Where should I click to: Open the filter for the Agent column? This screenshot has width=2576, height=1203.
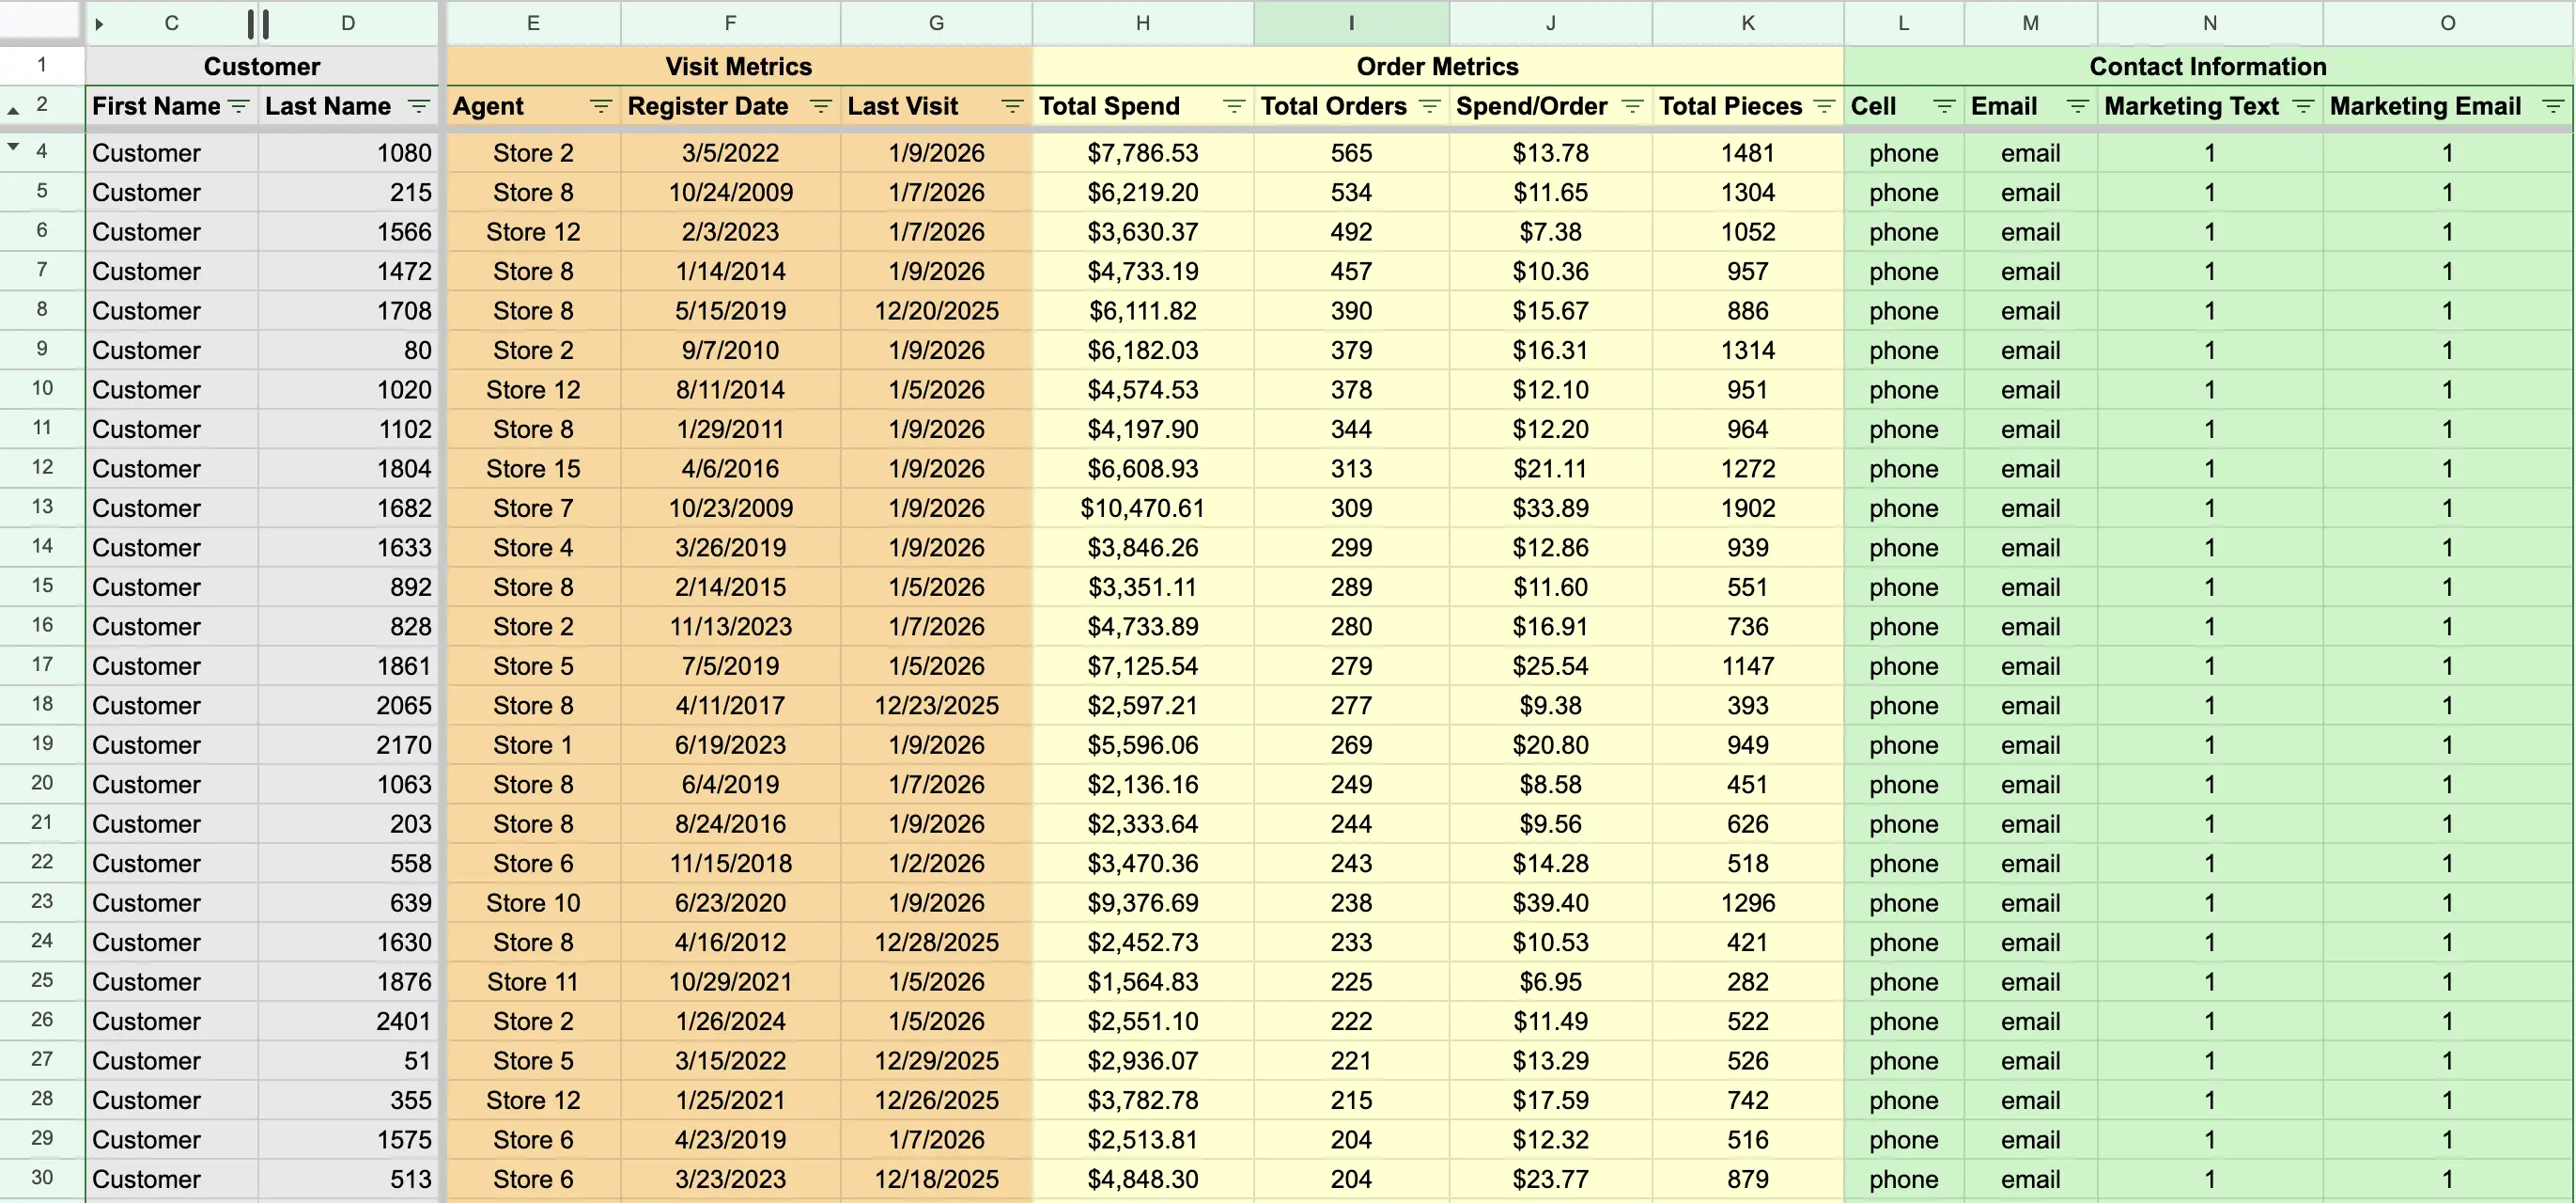click(x=600, y=107)
